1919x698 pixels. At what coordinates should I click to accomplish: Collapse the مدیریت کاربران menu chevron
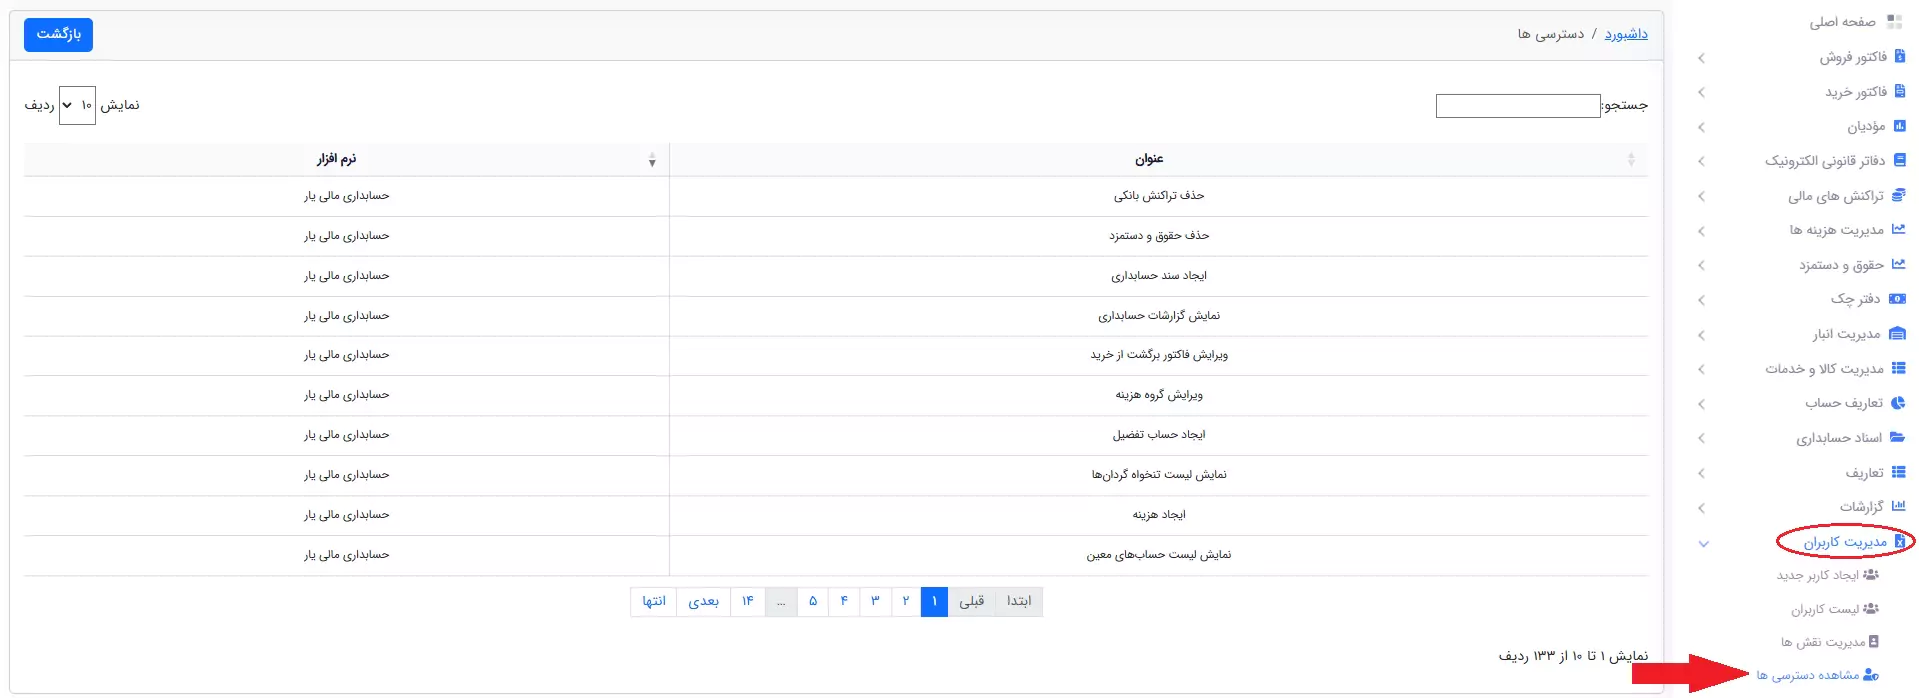(x=1704, y=544)
